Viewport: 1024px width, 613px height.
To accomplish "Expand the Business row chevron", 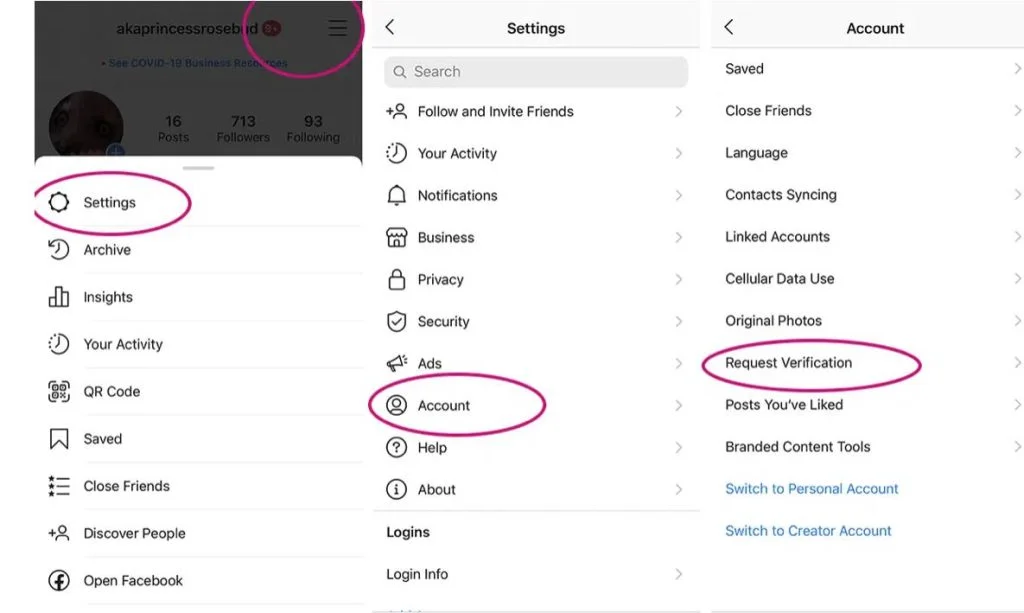I will point(679,238).
